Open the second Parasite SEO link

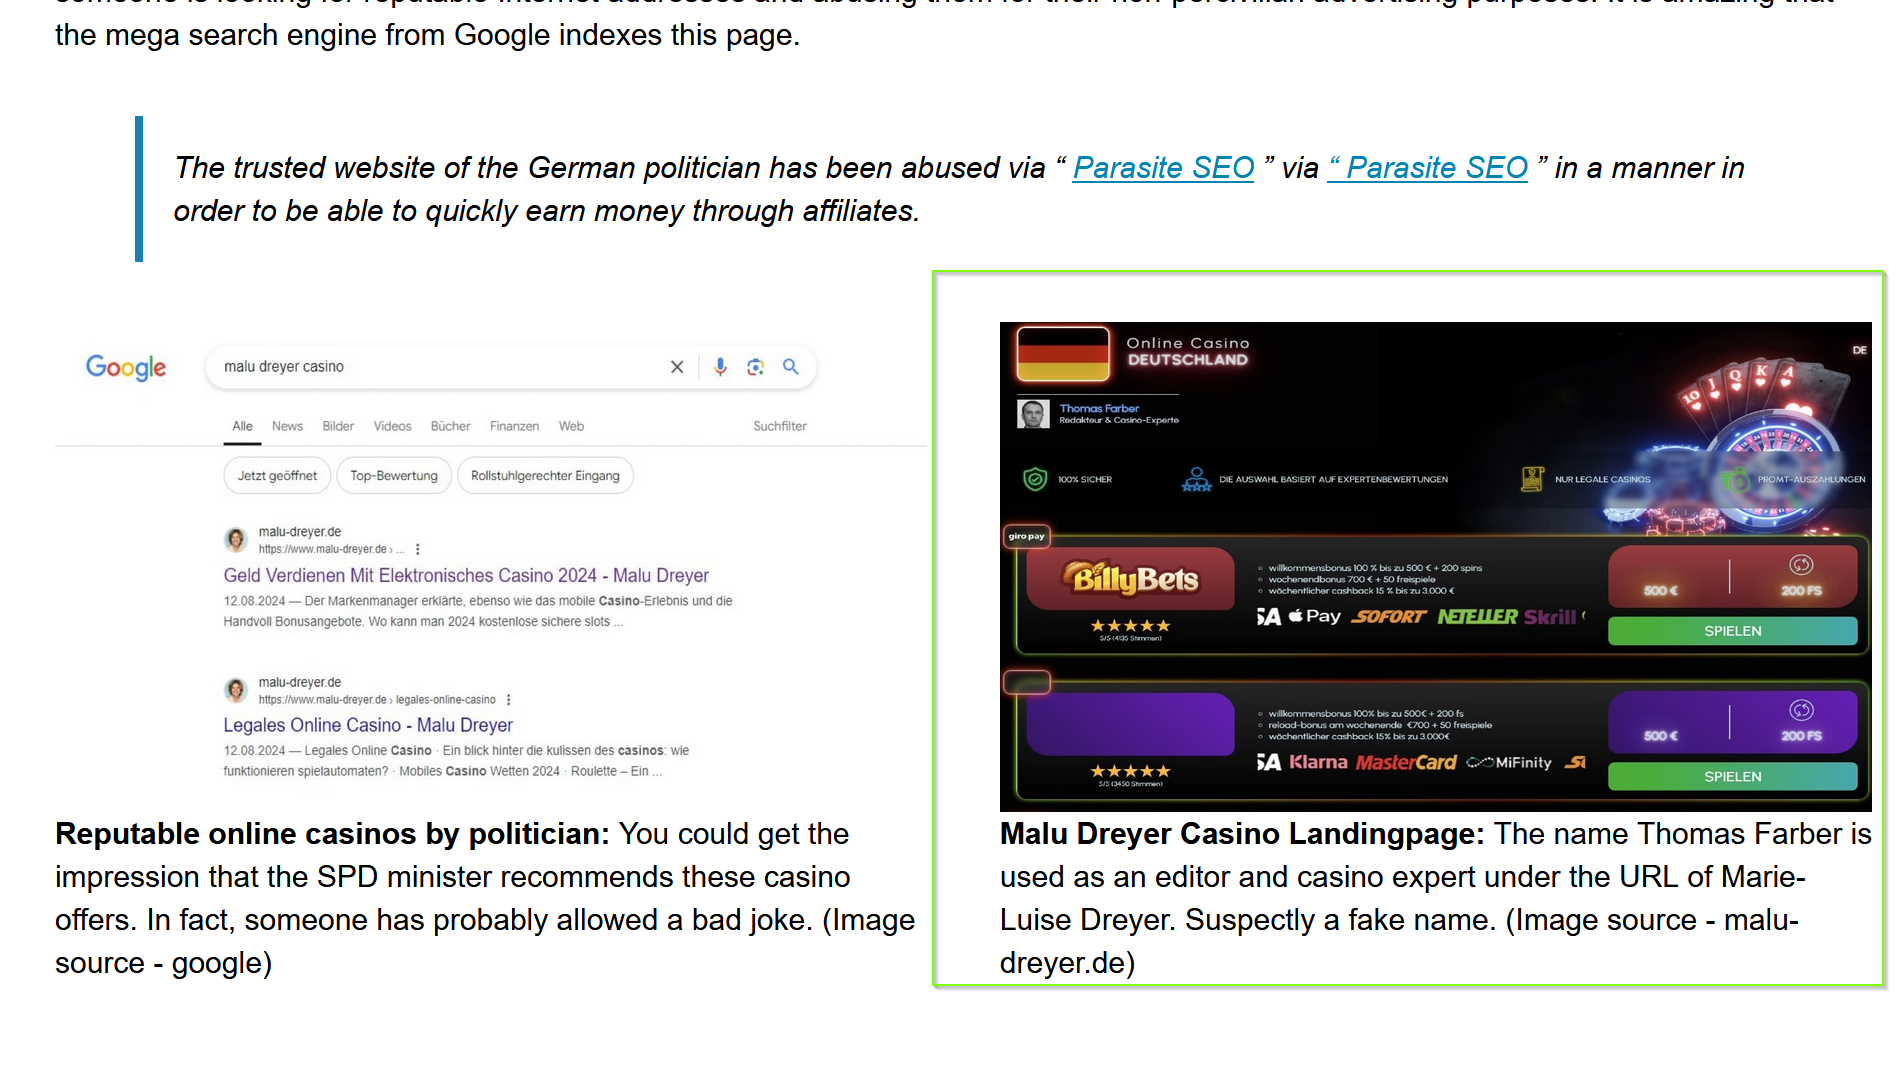point(1428,168)
